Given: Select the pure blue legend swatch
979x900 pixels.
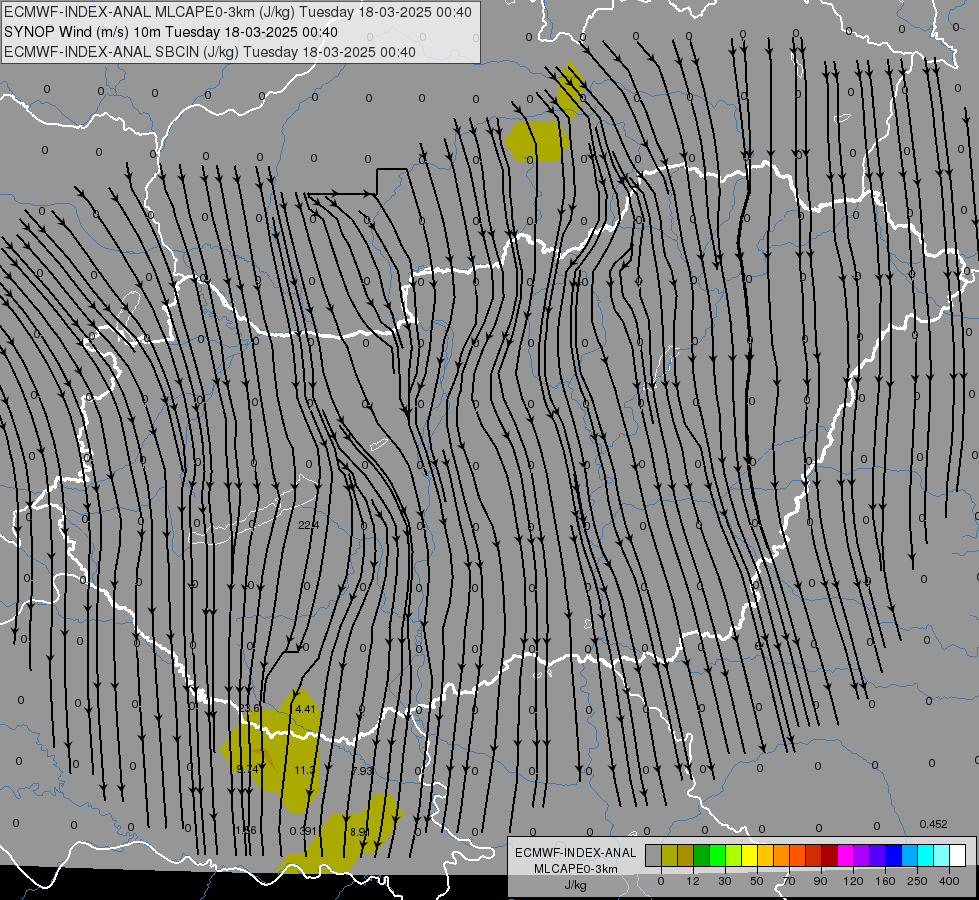Looking at the screenshot, I should tap(893, 855).
